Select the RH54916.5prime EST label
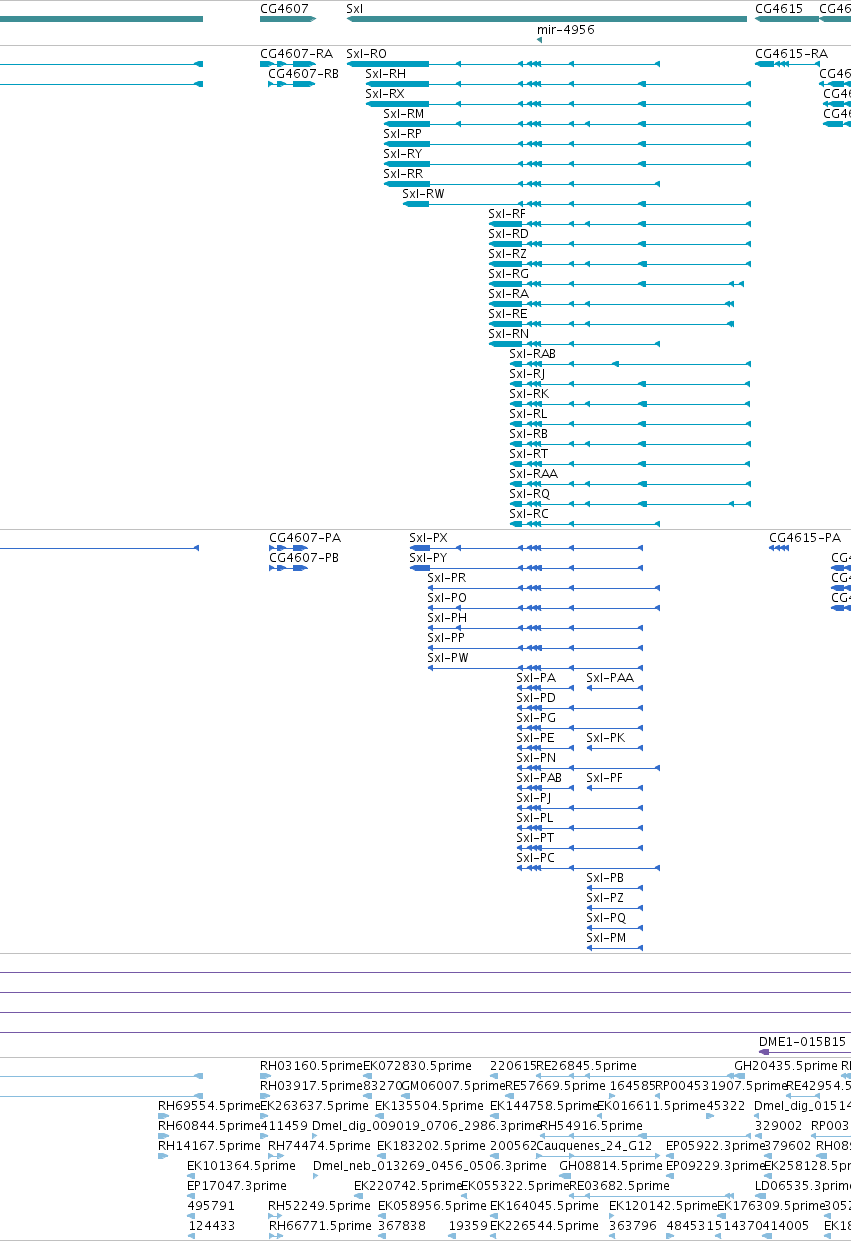 (x=591, y=1126)
